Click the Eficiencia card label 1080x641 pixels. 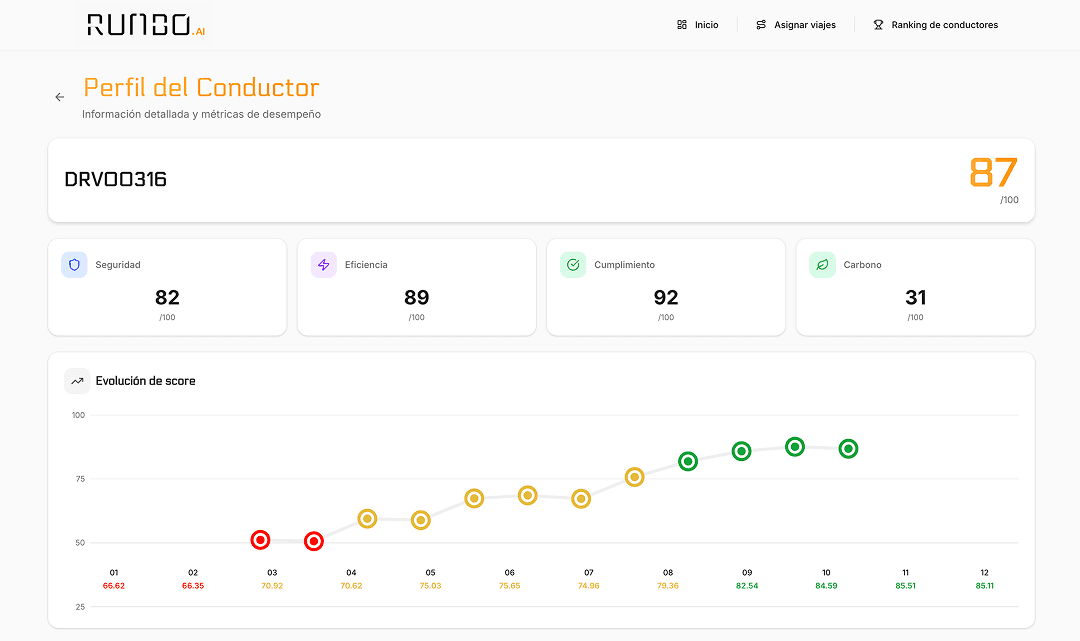pyautogui.click(x=366, y=265)
